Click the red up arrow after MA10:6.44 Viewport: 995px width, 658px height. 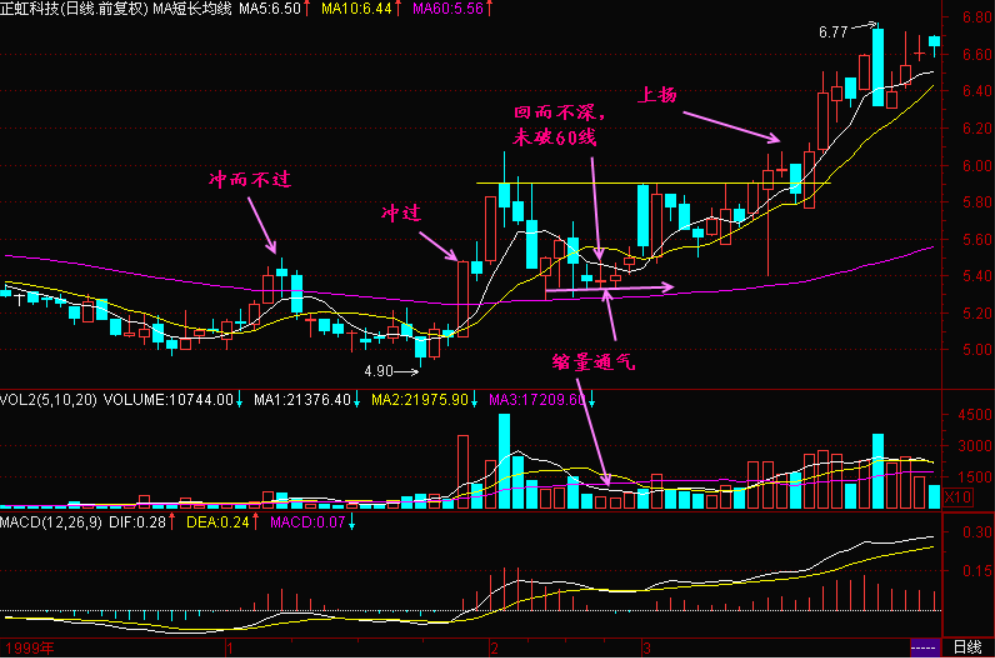pos(400,8)
